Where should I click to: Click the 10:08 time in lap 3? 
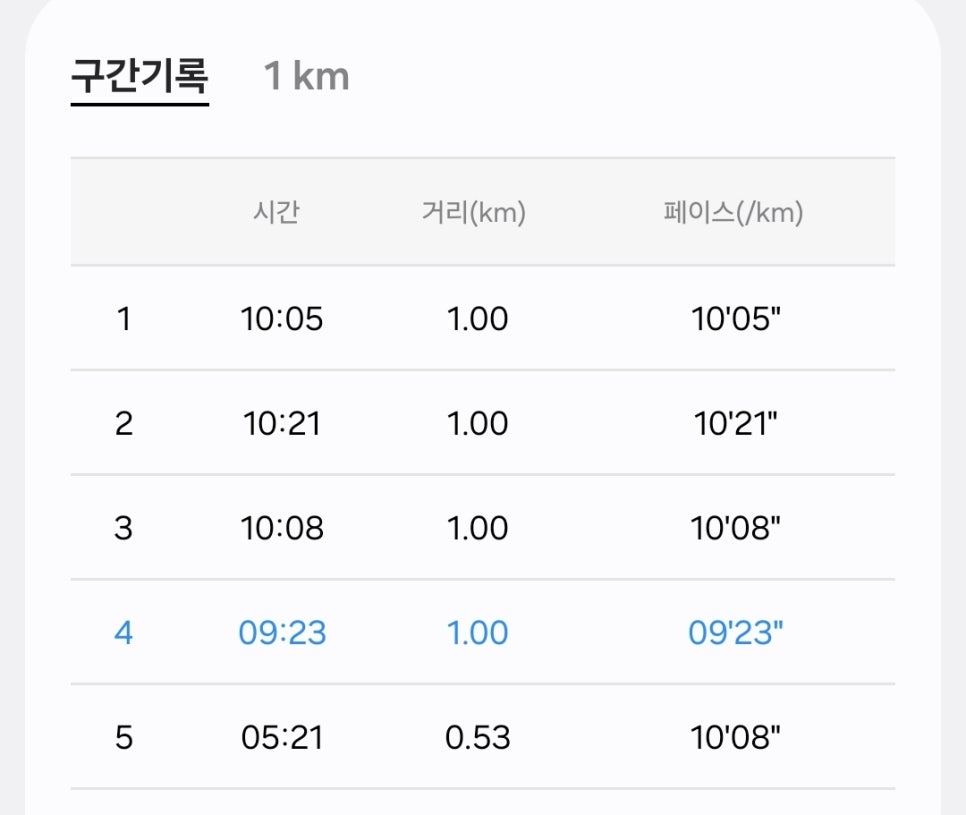(282, 529)
